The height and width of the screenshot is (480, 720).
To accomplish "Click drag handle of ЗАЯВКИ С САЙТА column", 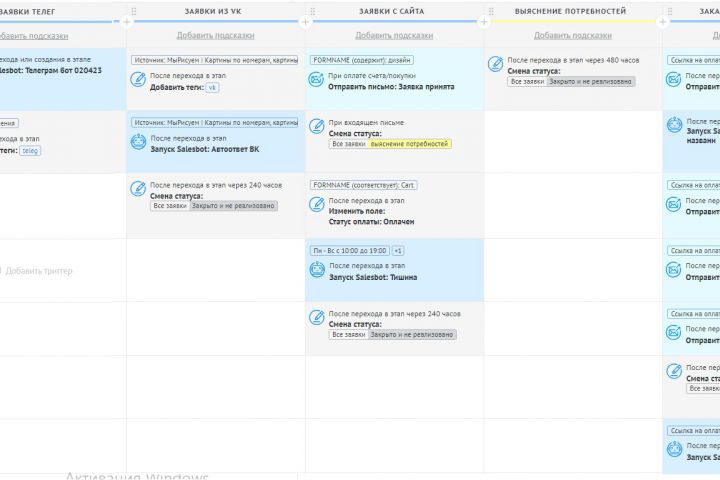I will coord(312,11).
